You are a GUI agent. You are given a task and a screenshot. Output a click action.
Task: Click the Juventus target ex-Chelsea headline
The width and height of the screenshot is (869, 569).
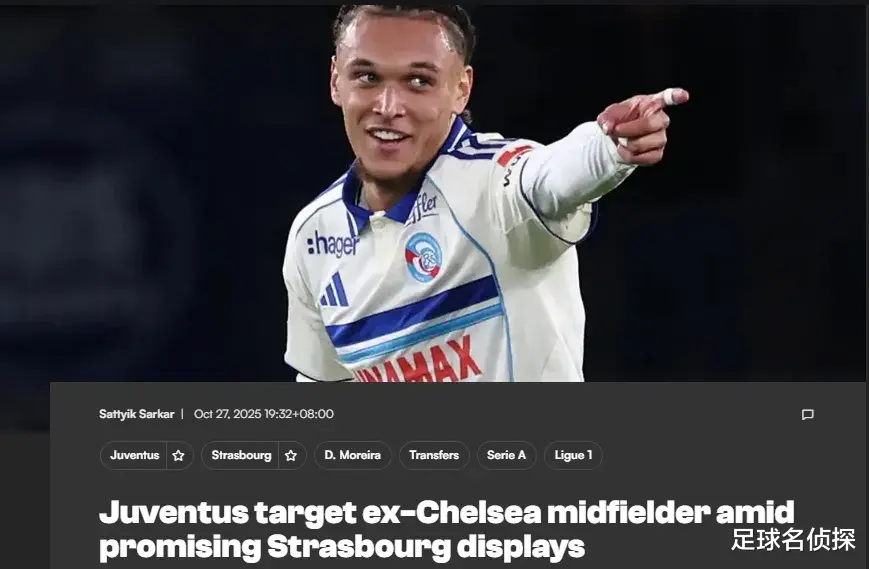pos(446,512)
